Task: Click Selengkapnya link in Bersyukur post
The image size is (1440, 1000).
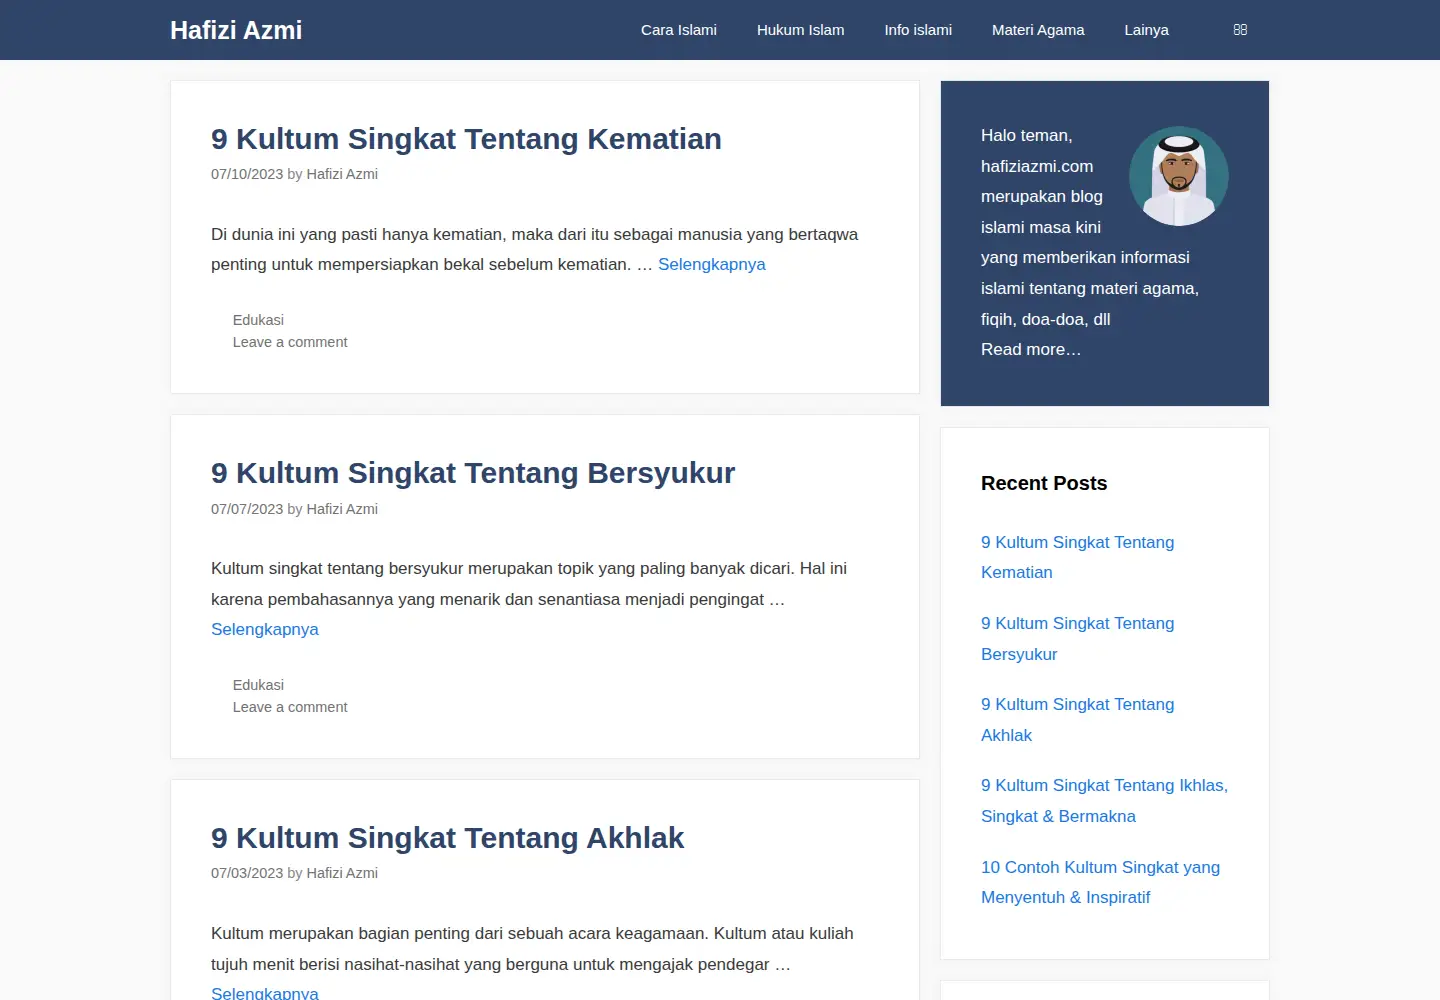Action: (265, 629)
